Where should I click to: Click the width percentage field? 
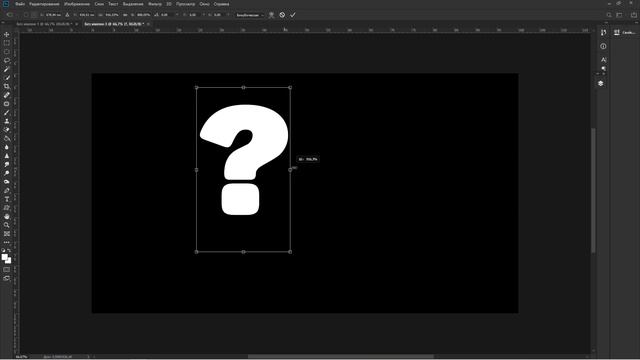[x=112, y=15]
